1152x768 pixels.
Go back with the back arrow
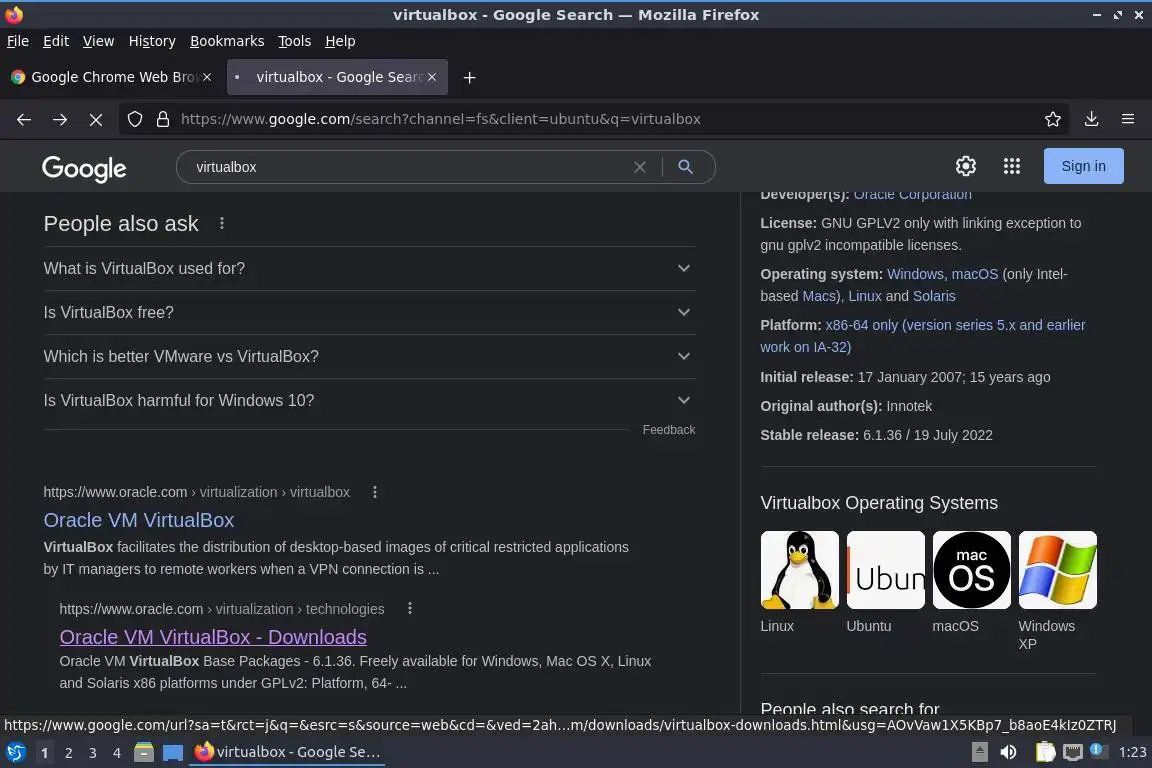click(x=24, y=119)
